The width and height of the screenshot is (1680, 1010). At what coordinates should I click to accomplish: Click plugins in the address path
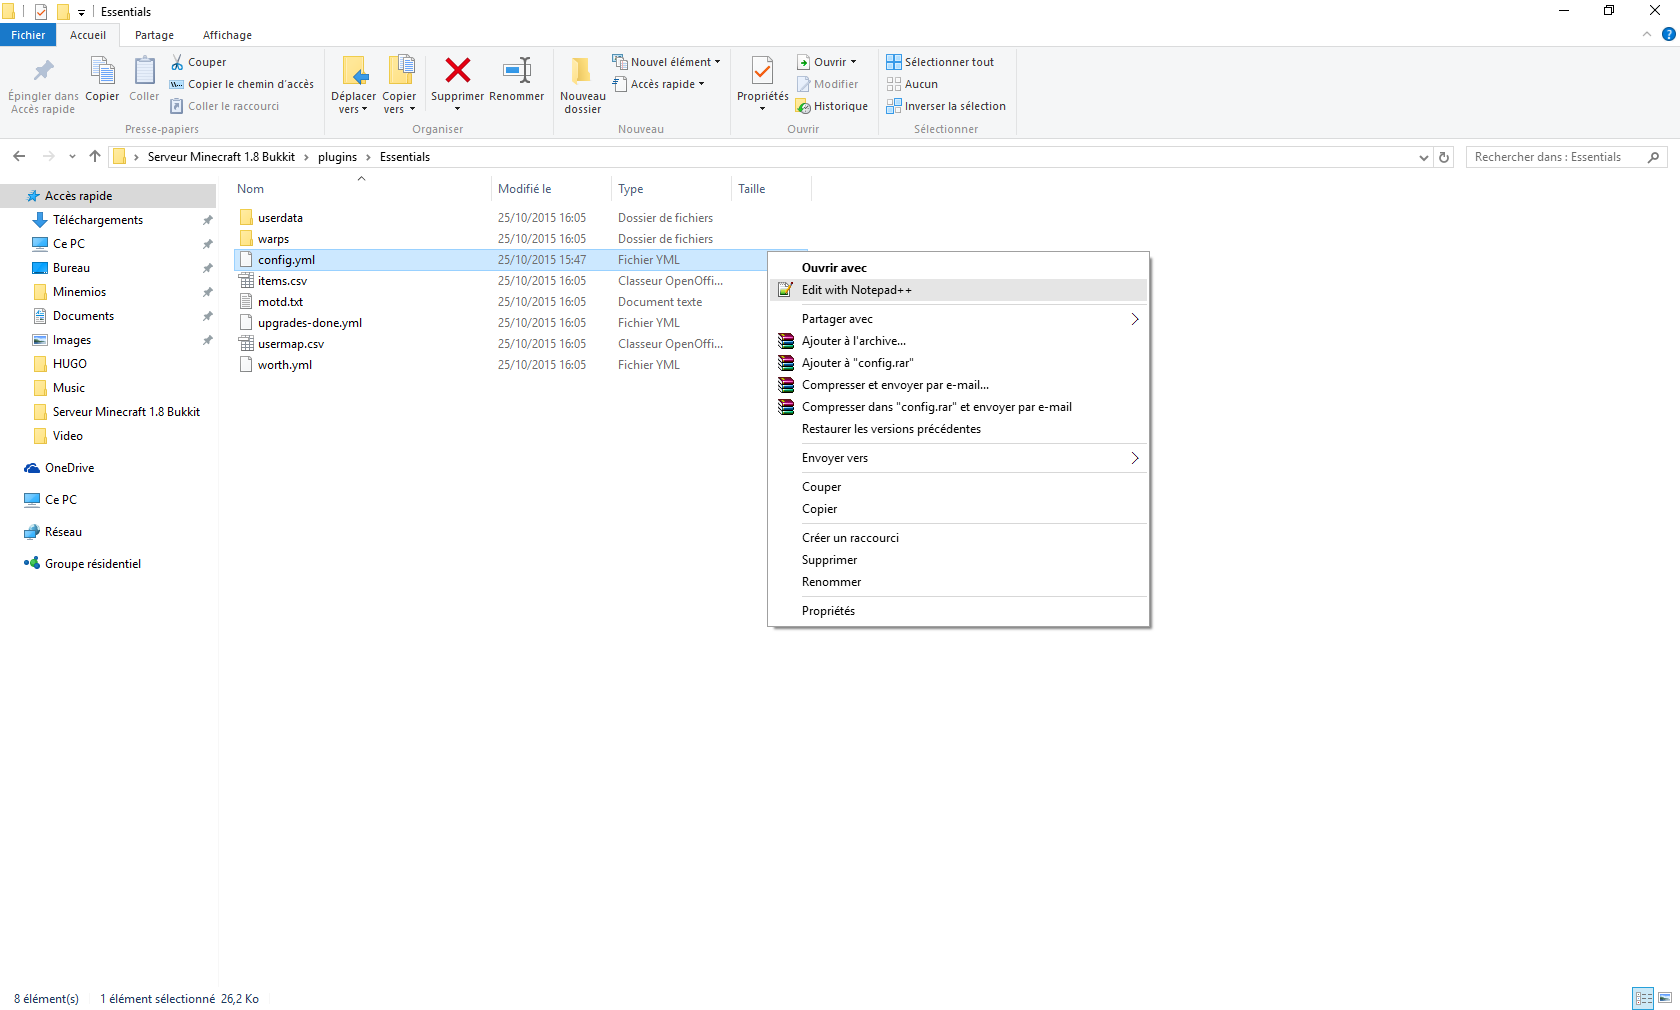tap(337, 157)
